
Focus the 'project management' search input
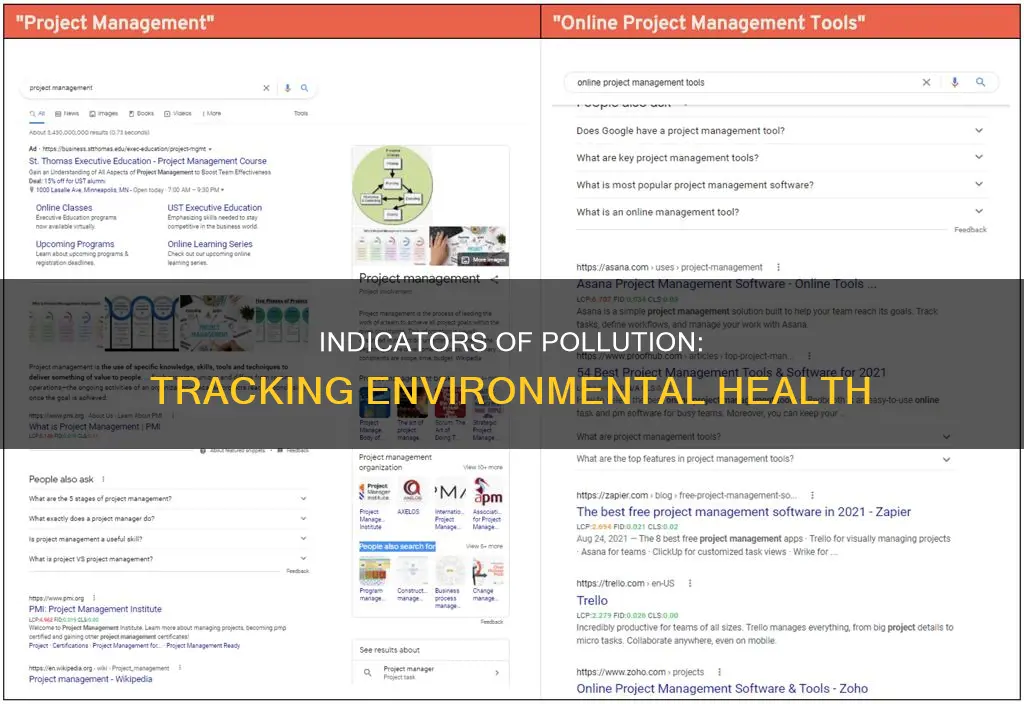[144, 88]
